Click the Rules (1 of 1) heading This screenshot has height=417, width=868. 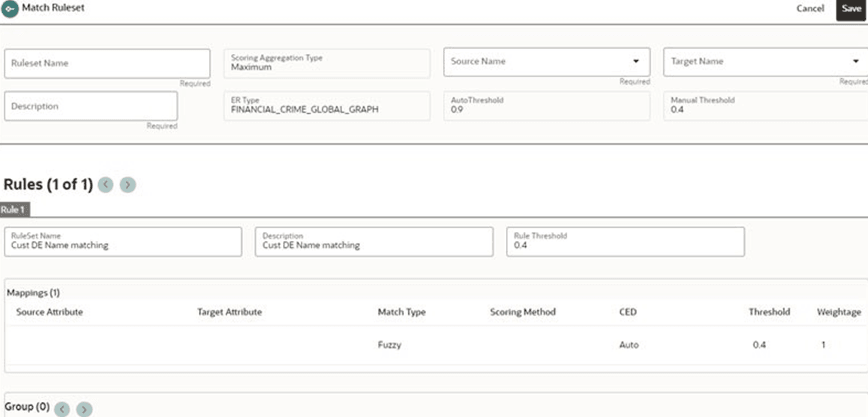coord(48,185)
